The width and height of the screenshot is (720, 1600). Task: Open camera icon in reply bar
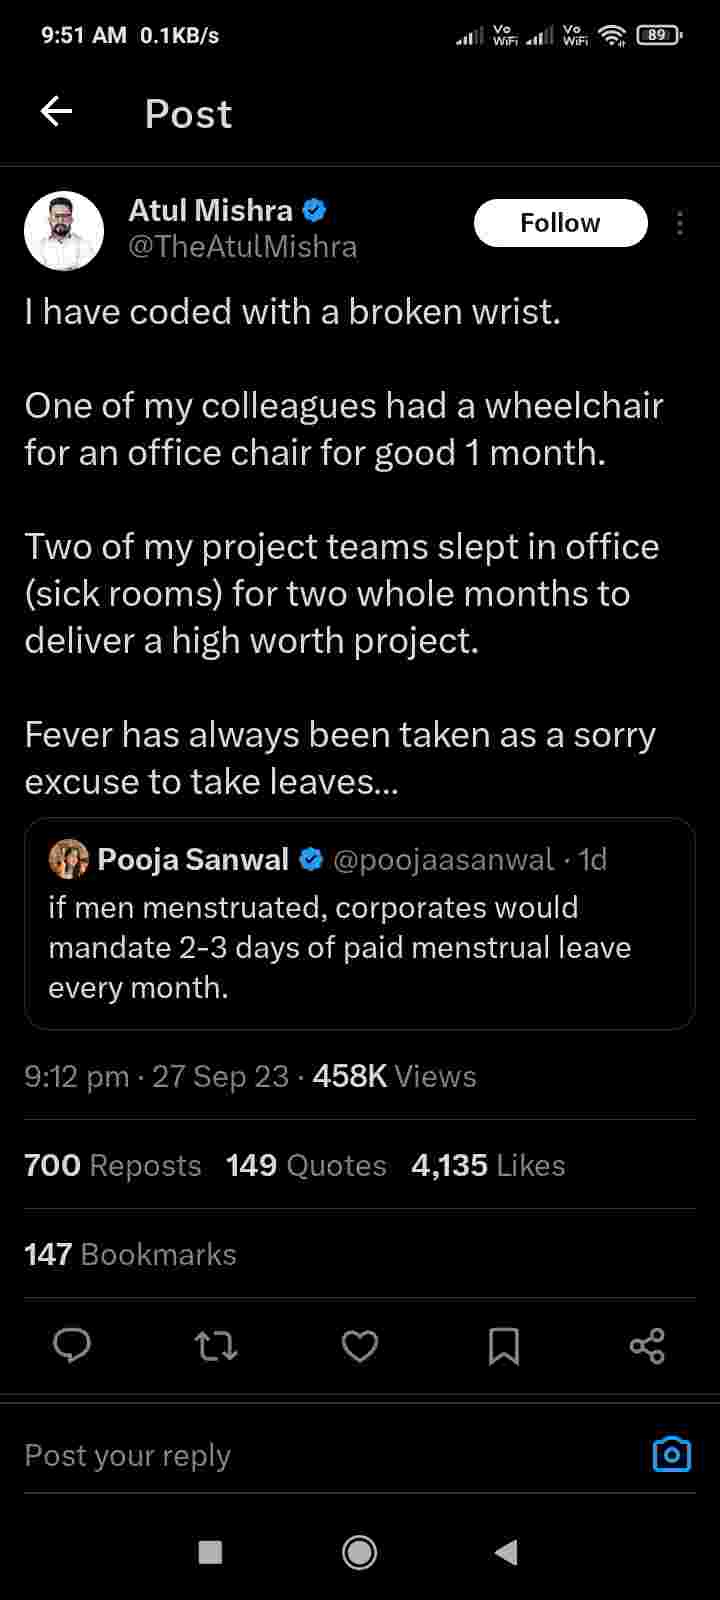tap(671, 1454)
